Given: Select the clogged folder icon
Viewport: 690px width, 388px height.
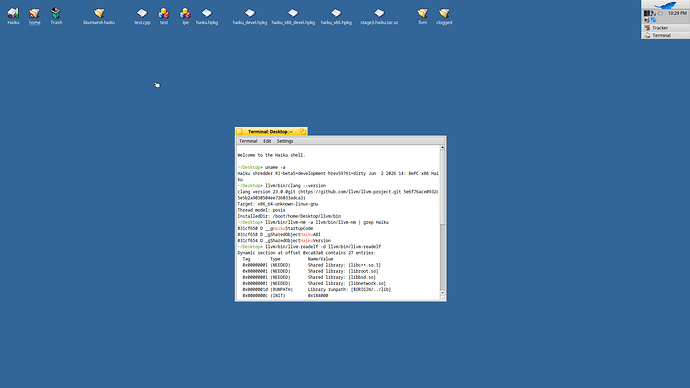Looking at the screenshot, I should click(x=444, y=13).
